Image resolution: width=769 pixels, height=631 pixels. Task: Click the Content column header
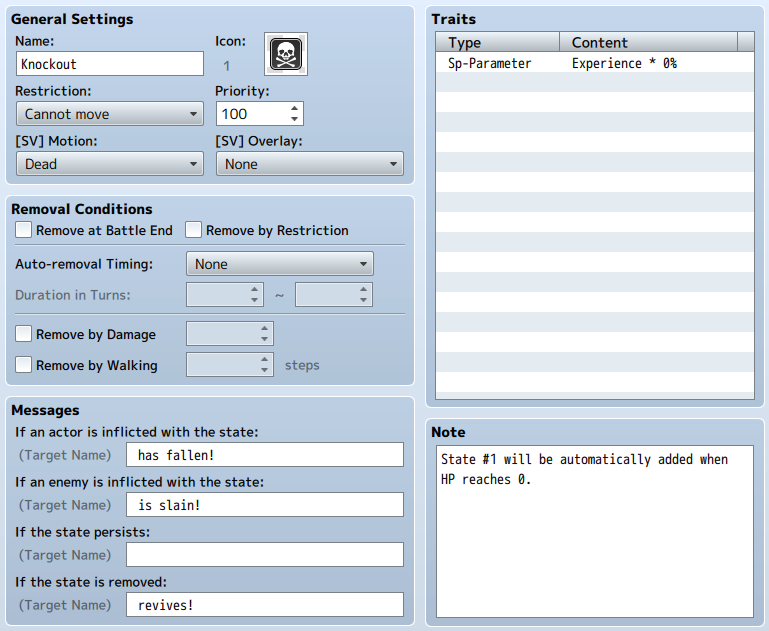pyautogui.click(x=648, y=43)
